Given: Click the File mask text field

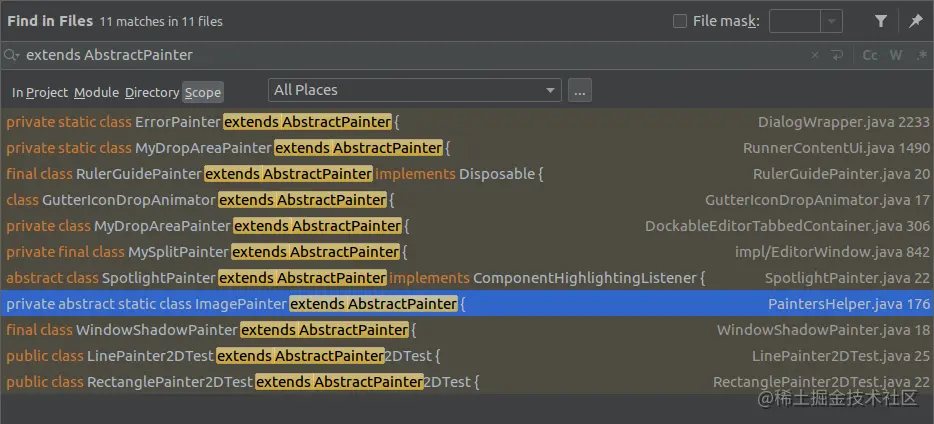Looking at the screenshot, I should coord(795,21).
